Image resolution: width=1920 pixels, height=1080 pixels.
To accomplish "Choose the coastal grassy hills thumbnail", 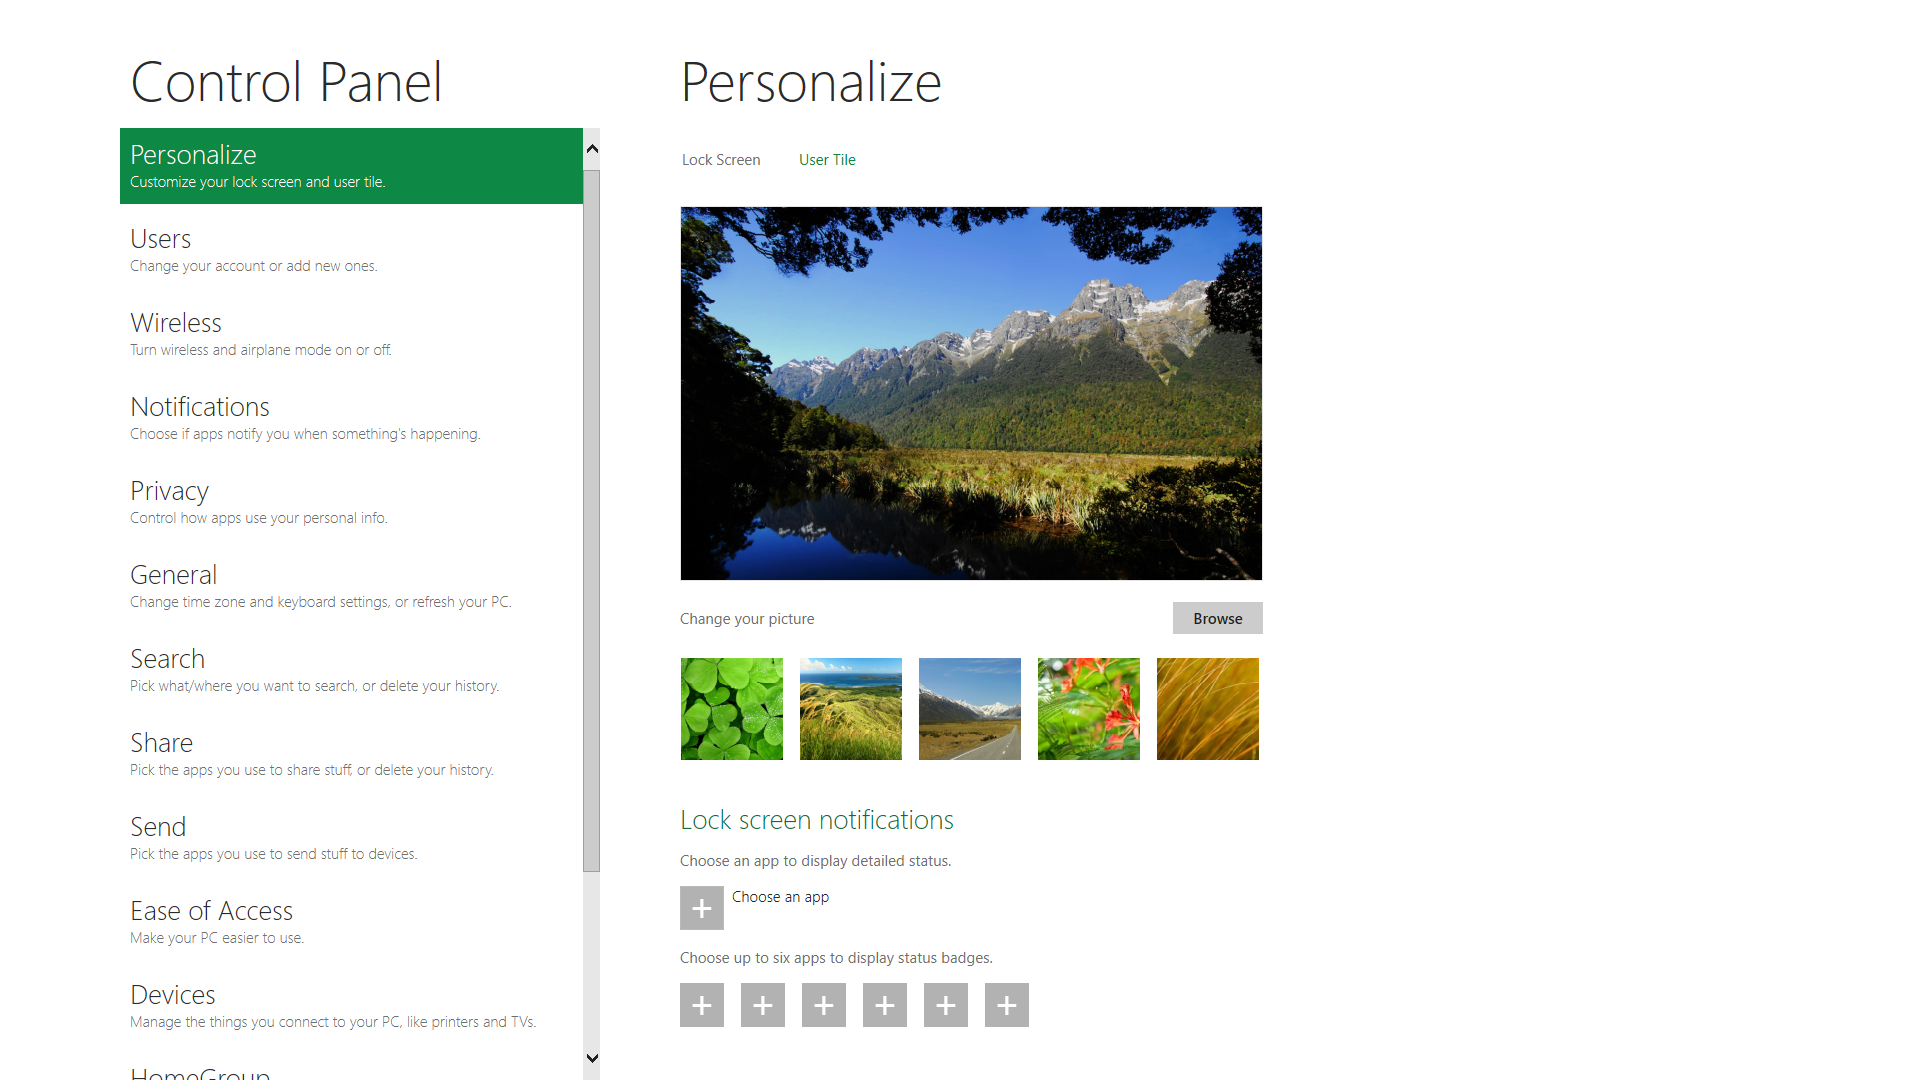I will 851,709.
